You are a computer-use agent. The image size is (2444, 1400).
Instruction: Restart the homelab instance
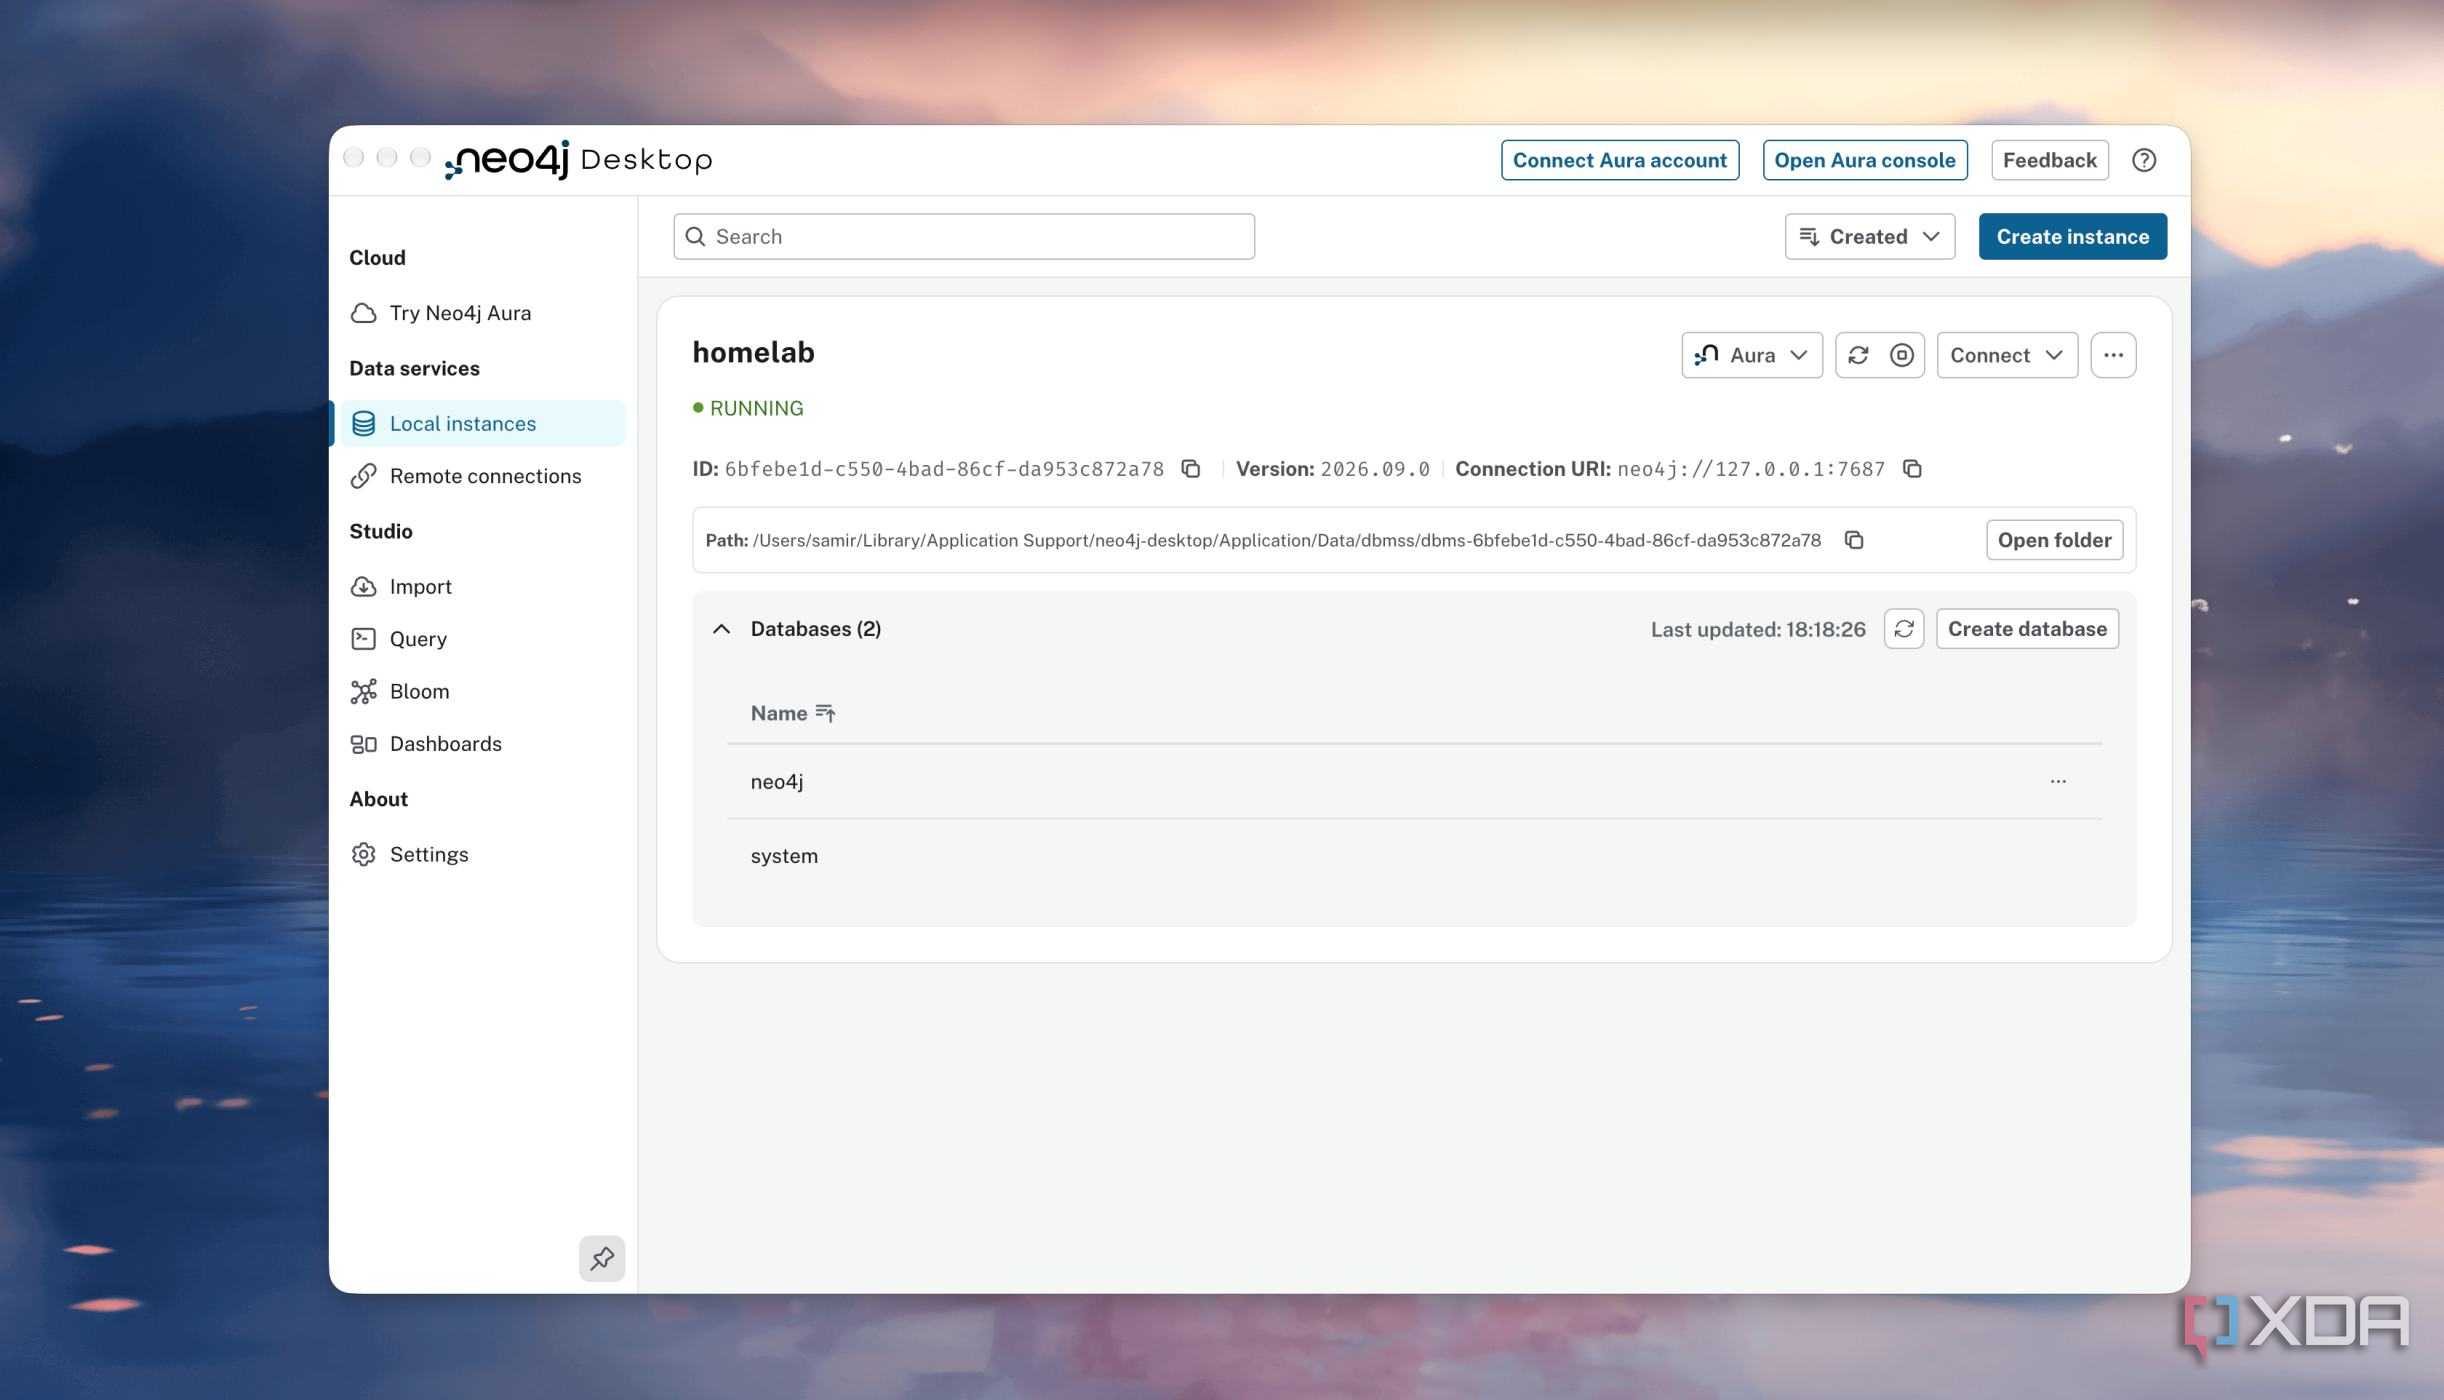[x=1858, y=355]
